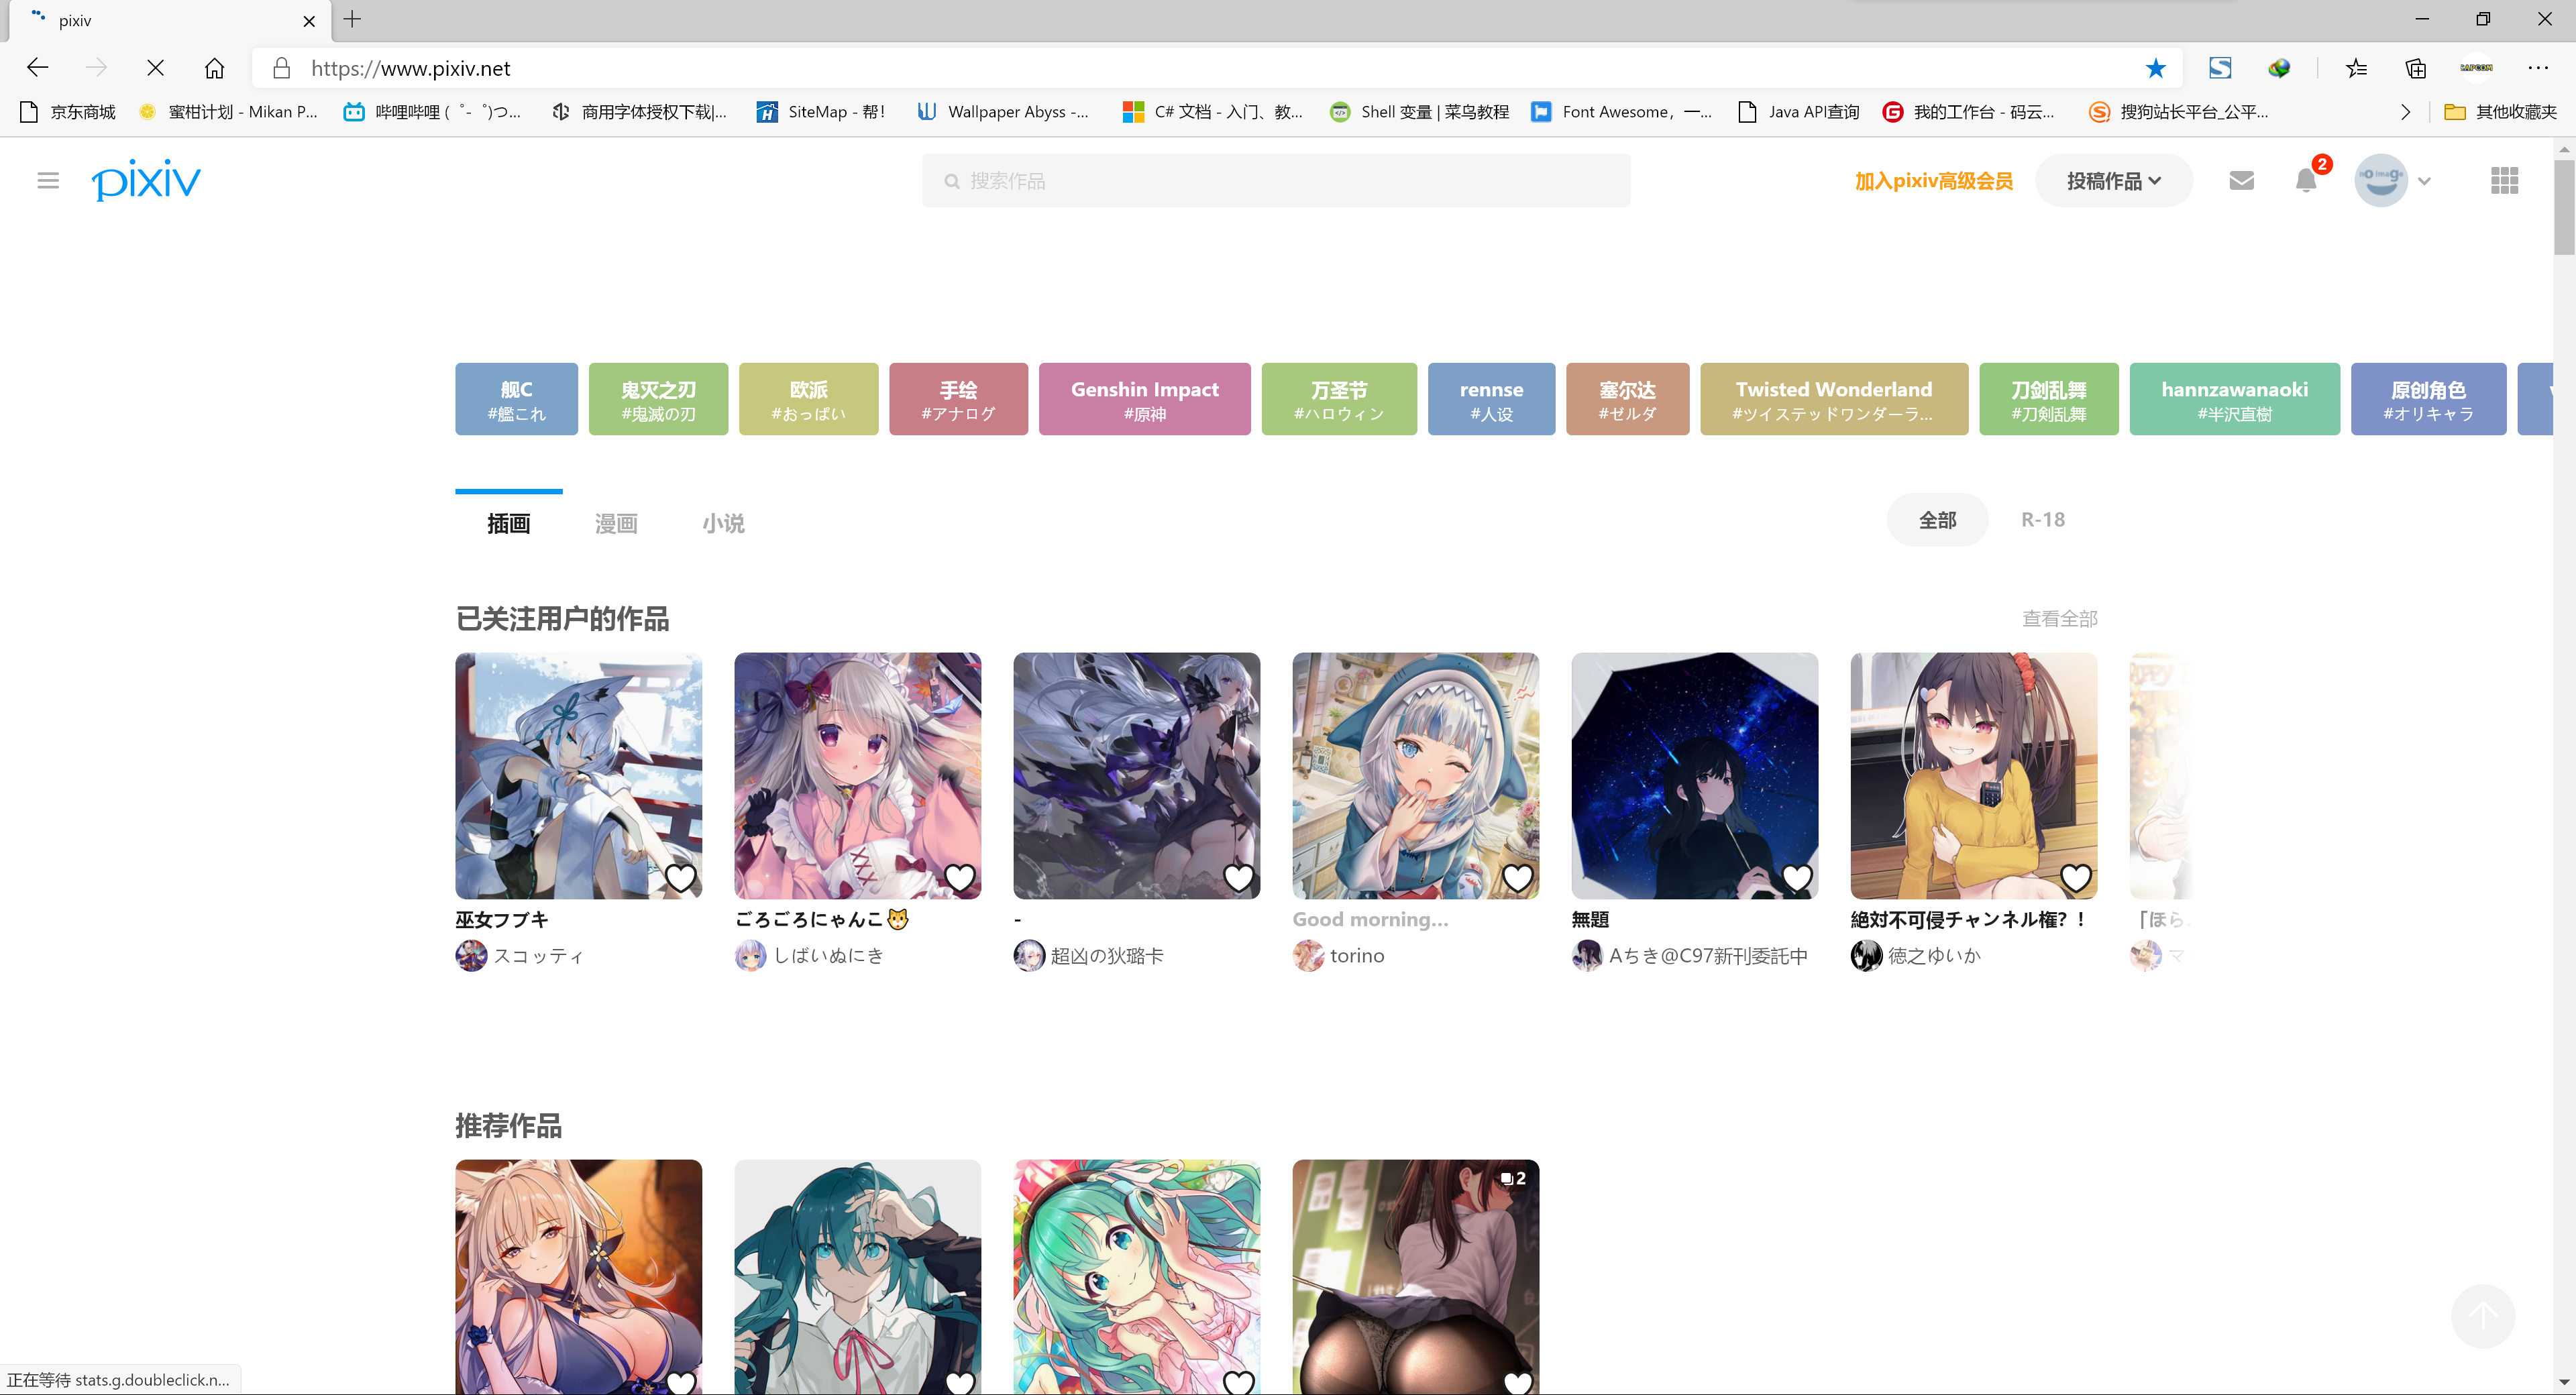2576x1395 pixels.
Task: Click the browser home icon
Action: point(214,68)
